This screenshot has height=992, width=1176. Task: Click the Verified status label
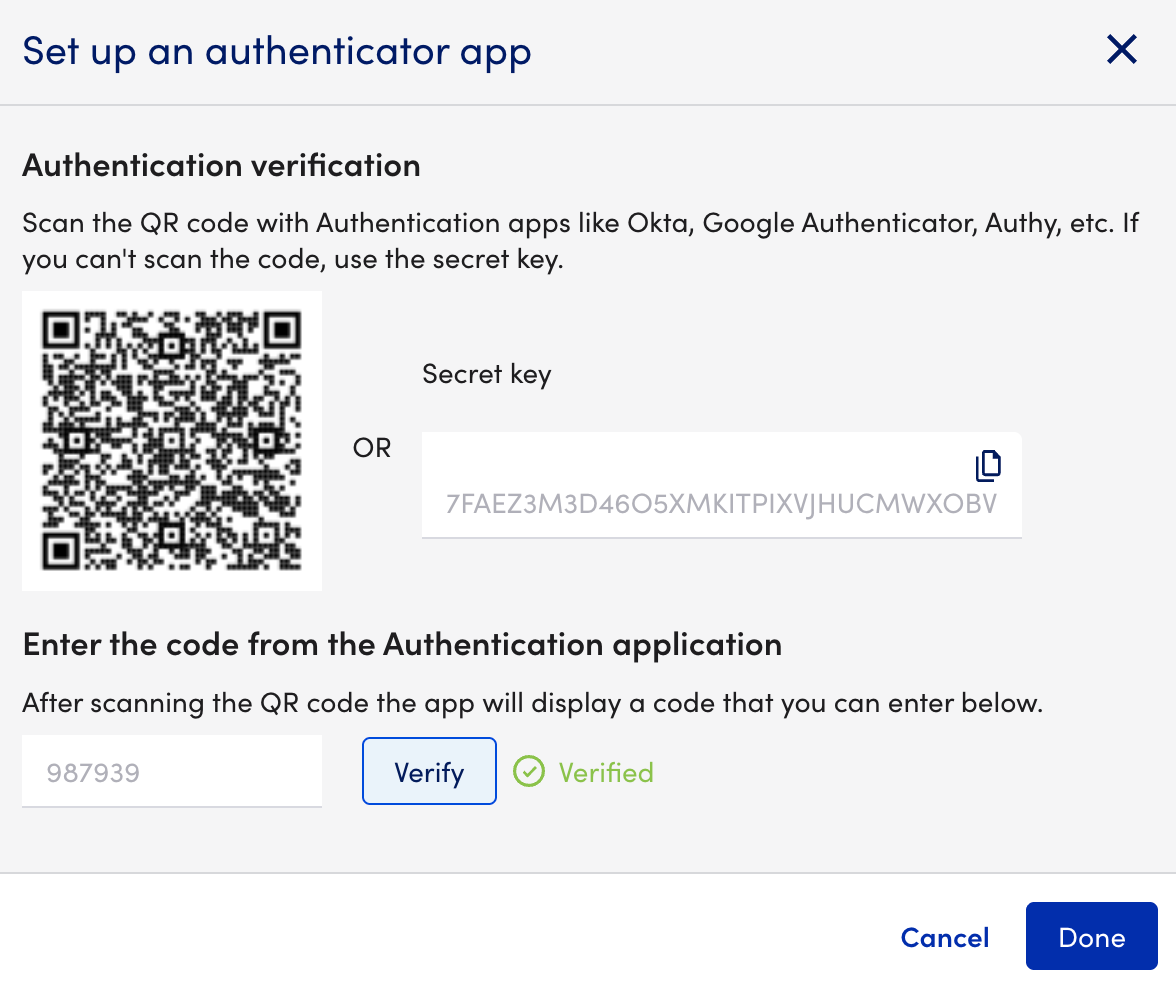pos(604,771)
